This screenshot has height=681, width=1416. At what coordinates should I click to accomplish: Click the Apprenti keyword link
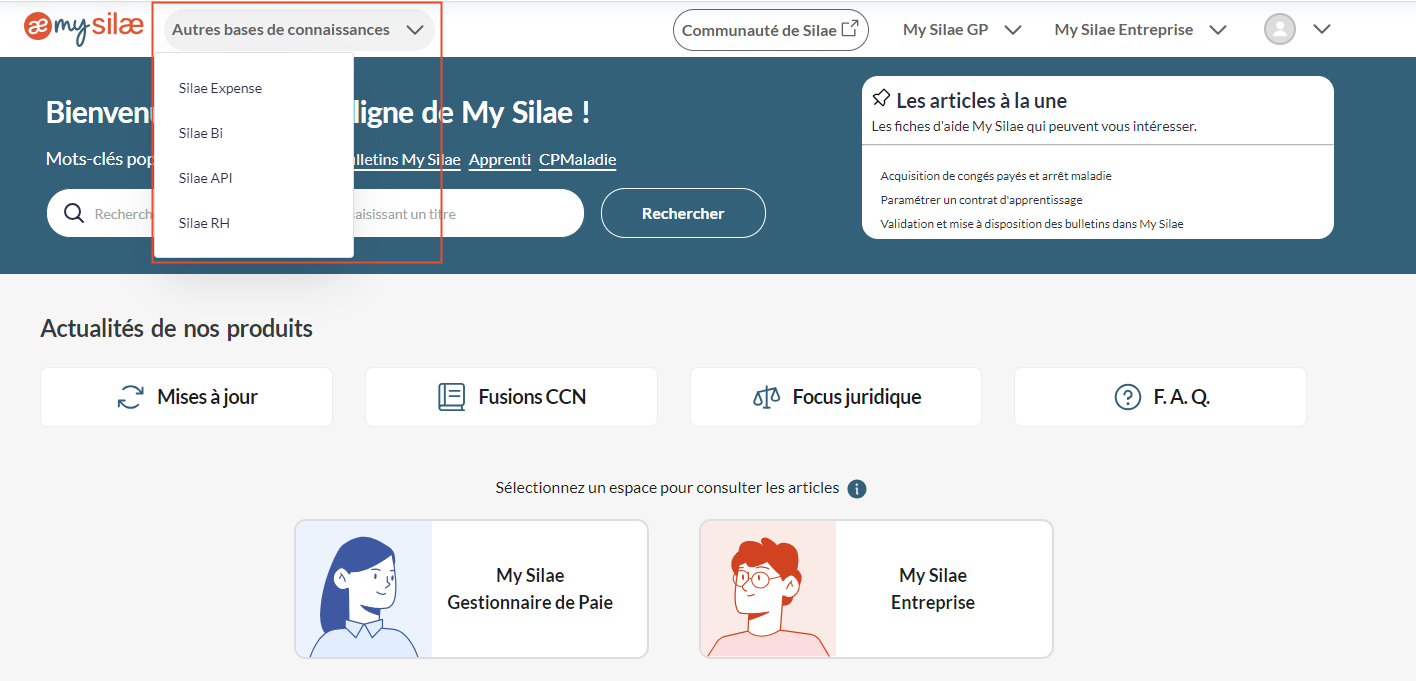(x=500, y=159)
